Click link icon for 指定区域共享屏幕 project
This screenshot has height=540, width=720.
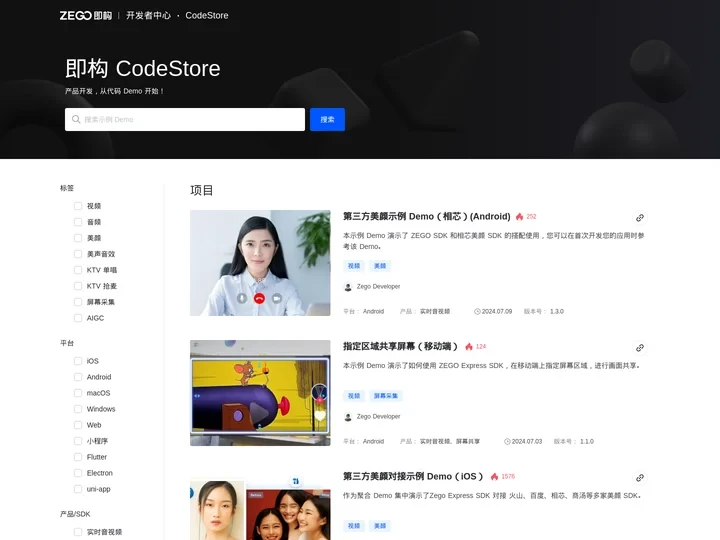[640, 348]
